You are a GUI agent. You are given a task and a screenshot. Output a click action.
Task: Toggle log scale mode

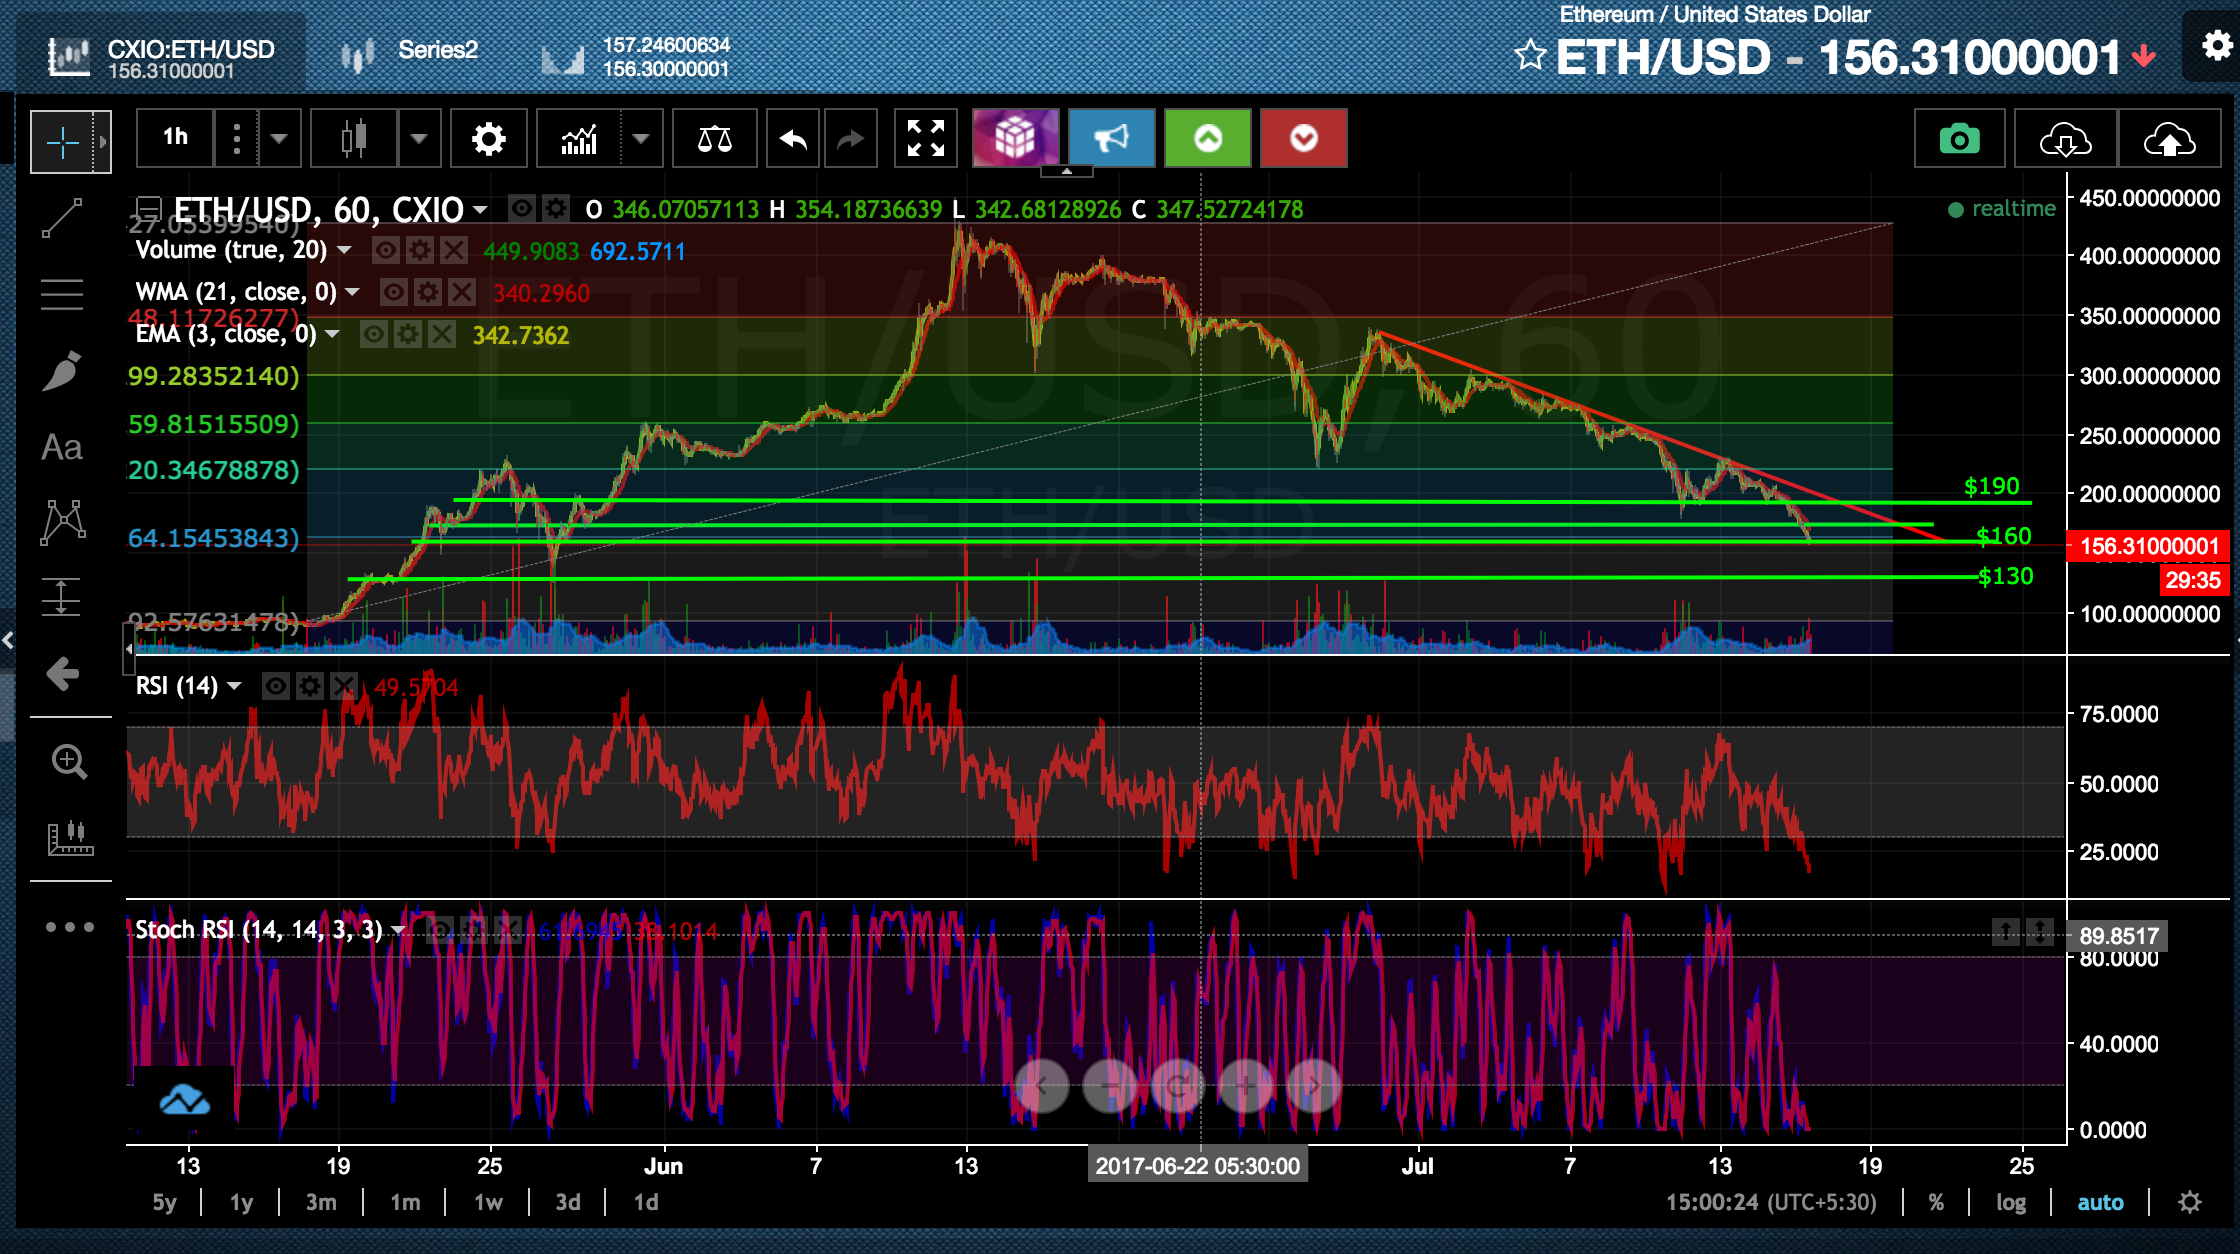[x=2011, y=1202]
